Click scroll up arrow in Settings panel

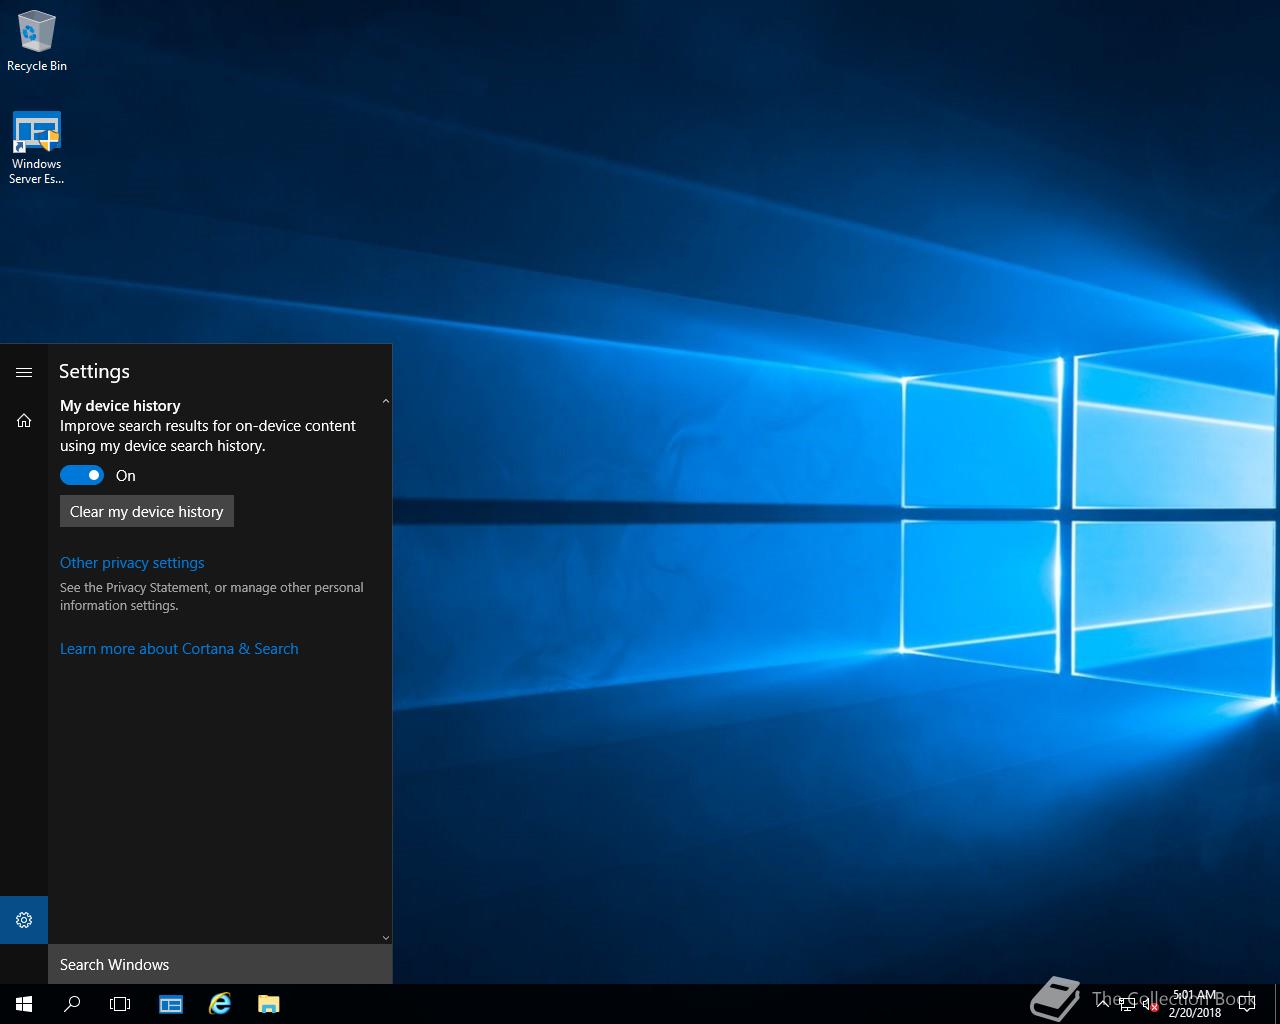385,401
